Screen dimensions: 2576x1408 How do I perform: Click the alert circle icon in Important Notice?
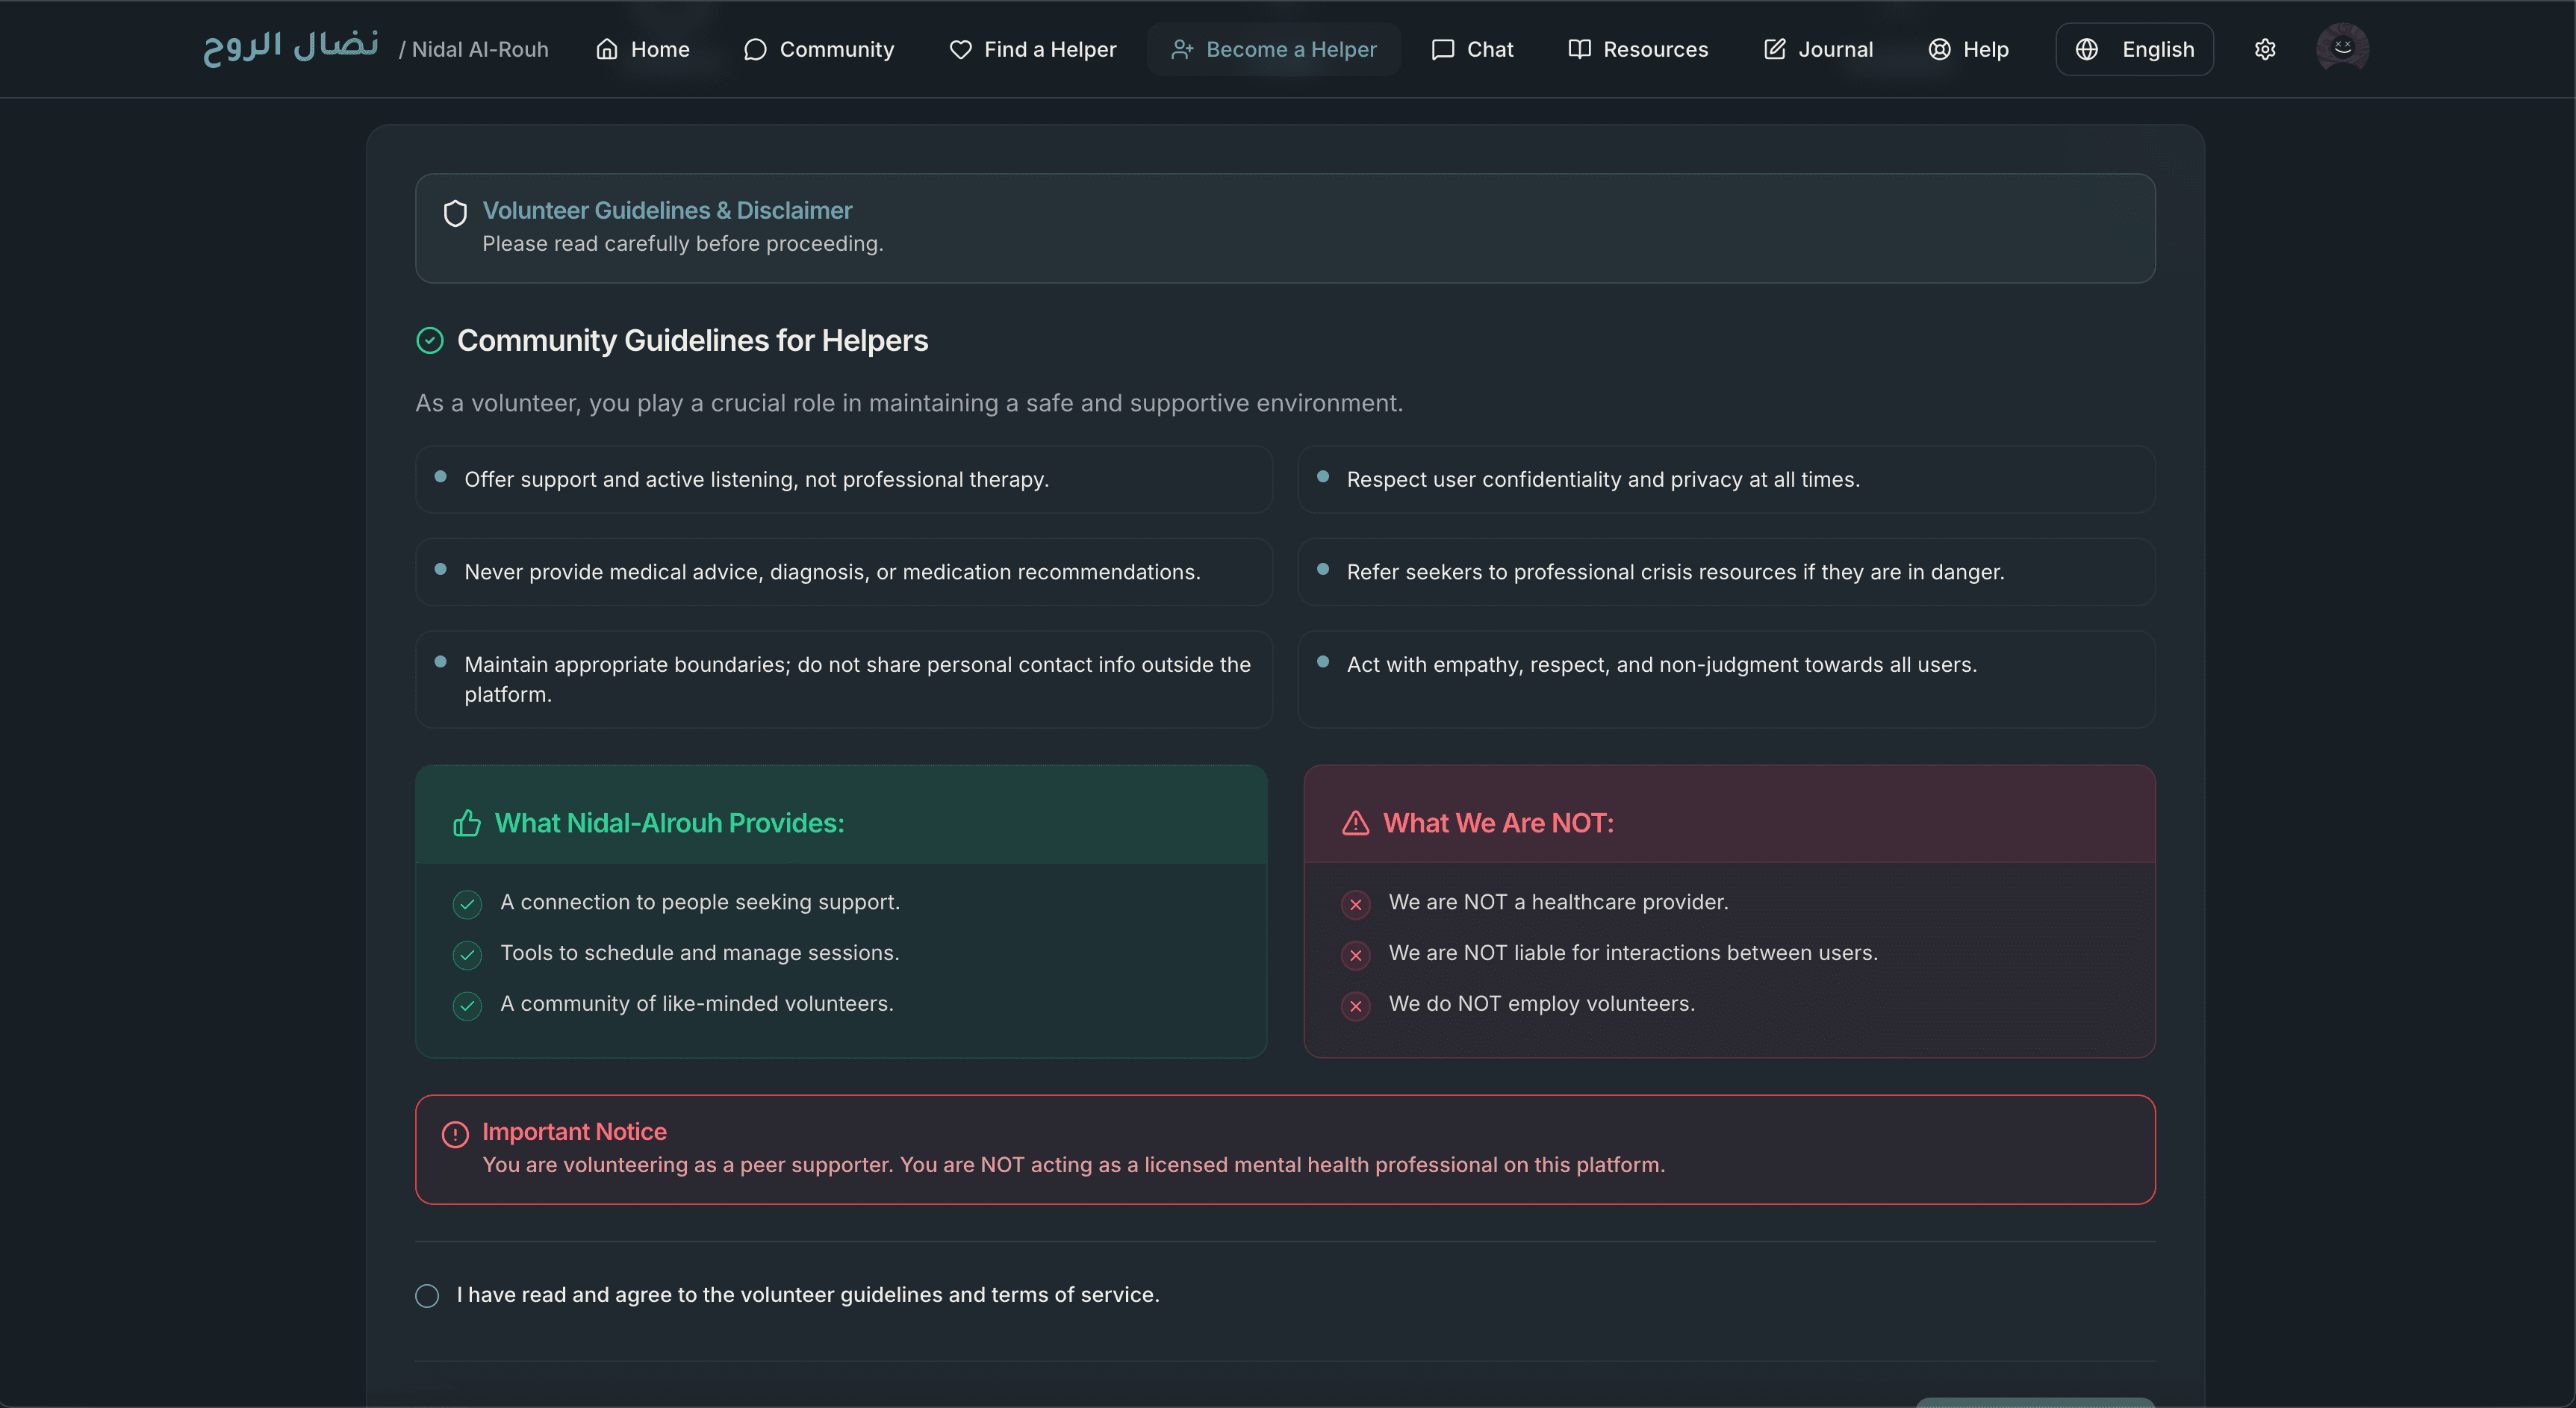point(455,1134)
